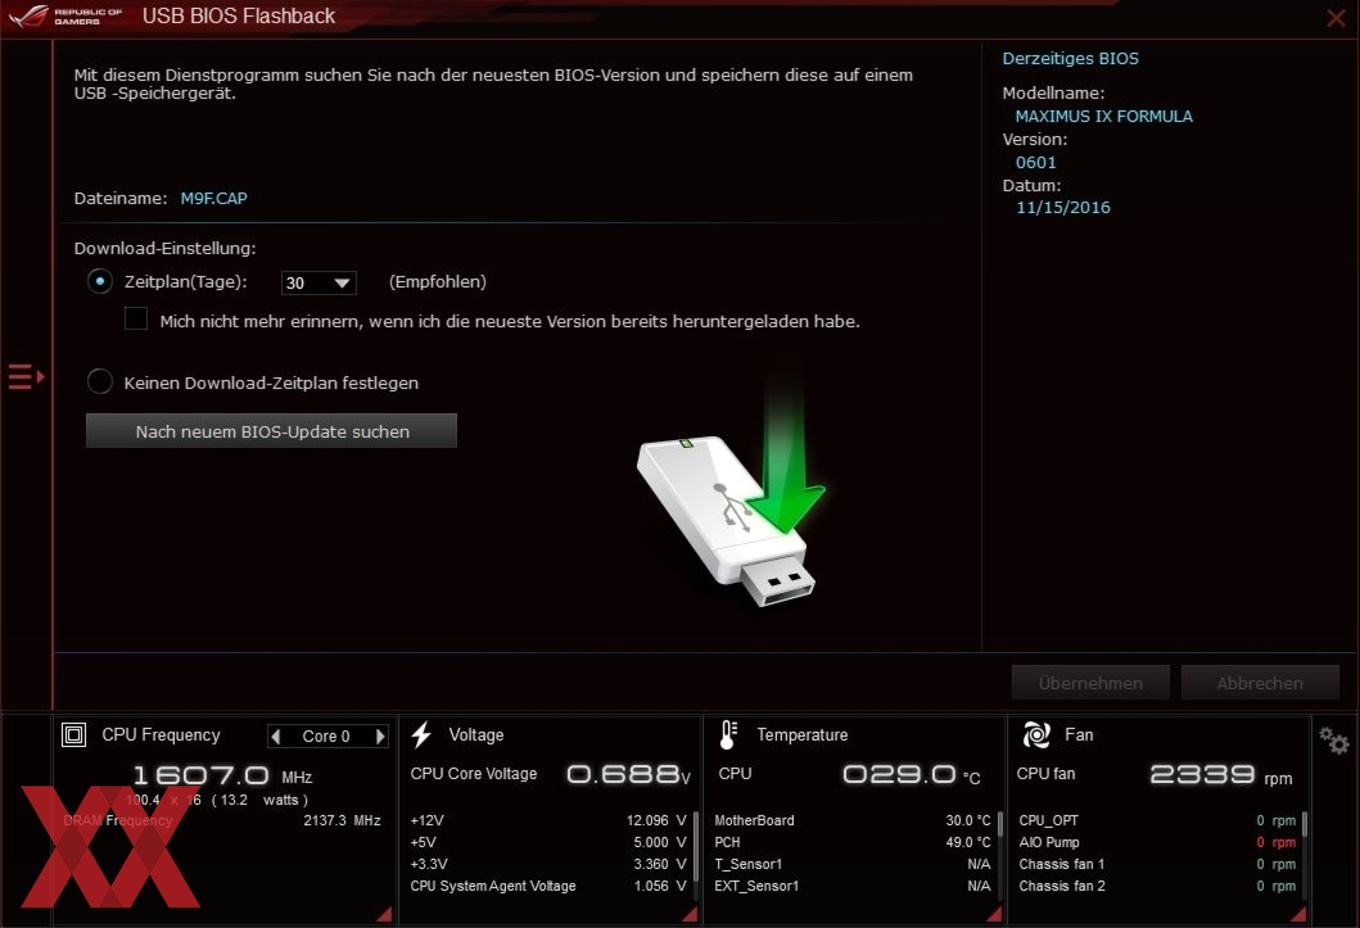Open the left sidebar menu arrow icon
Image resolution: width=1360 pixels, height=928 pixels.
[x=26, y=377]
